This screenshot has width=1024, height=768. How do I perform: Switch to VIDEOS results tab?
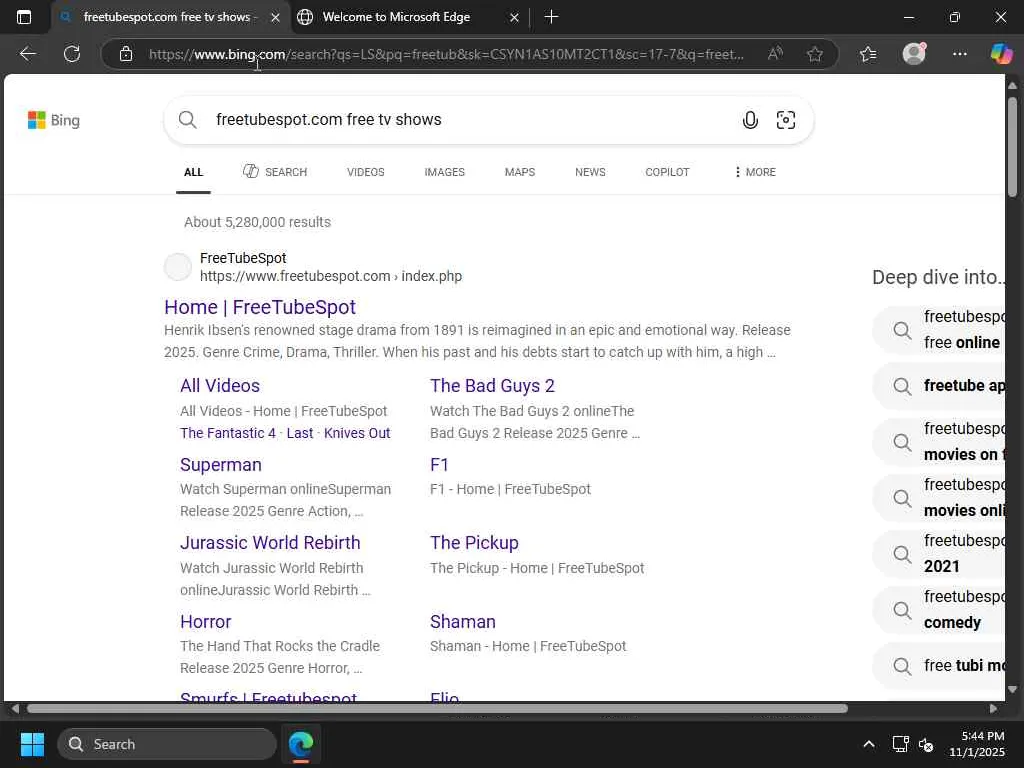click(366, 172)
